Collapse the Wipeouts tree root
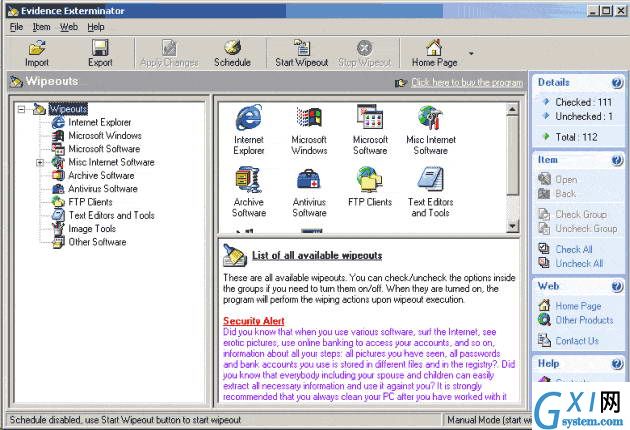 coord(22,109)
